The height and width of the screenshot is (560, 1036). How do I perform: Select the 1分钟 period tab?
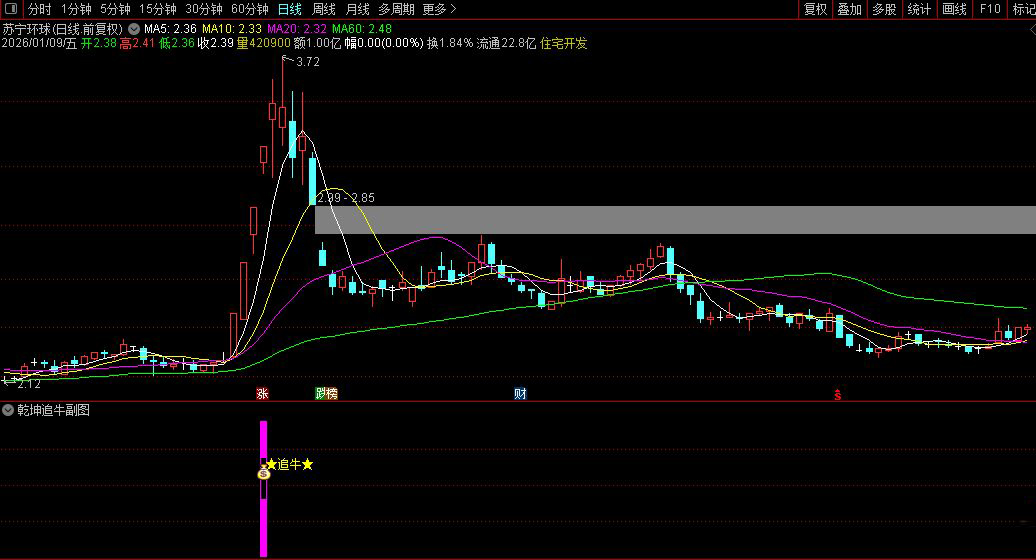76,9
